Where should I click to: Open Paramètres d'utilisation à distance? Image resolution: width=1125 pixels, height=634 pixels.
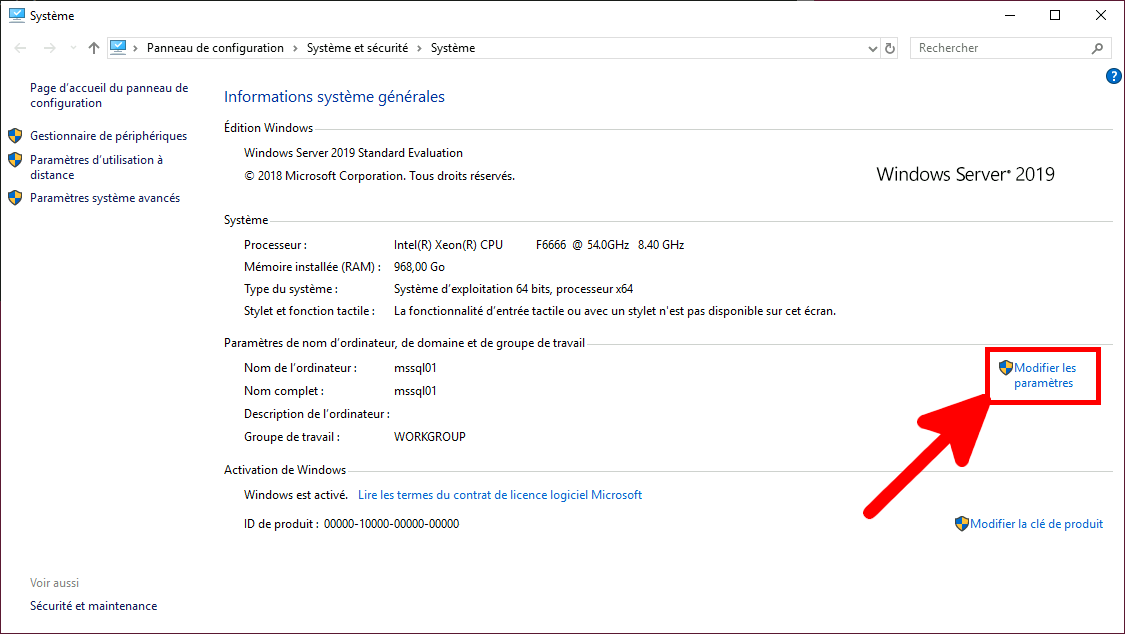(96, 167)
